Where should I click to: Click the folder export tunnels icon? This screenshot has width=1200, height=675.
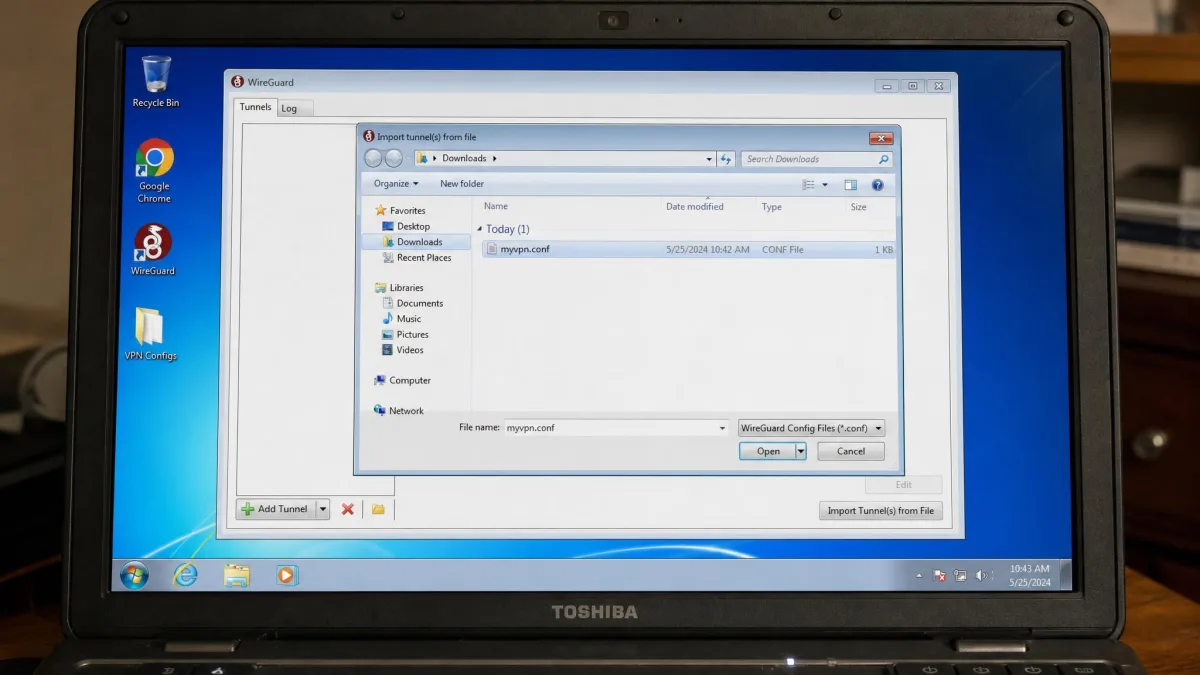tap(378, 509)
